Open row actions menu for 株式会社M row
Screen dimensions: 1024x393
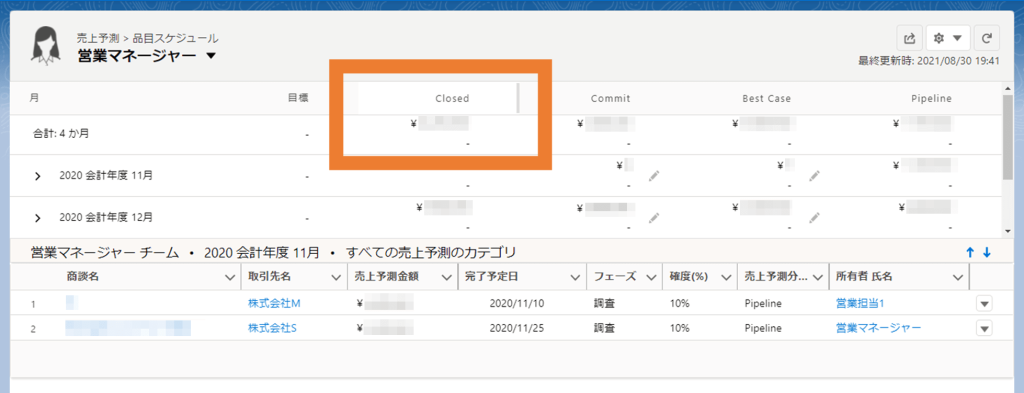coord(984,304)
